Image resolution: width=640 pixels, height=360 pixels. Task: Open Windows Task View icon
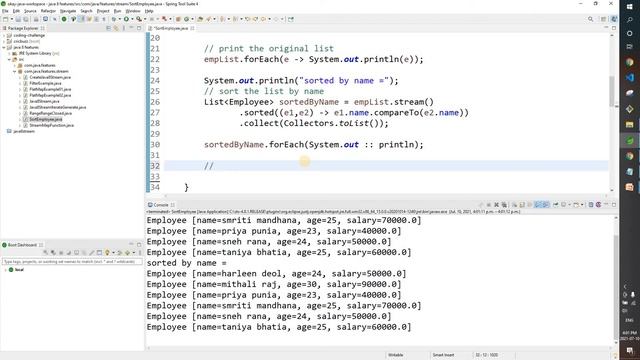[x=629, y=47]
